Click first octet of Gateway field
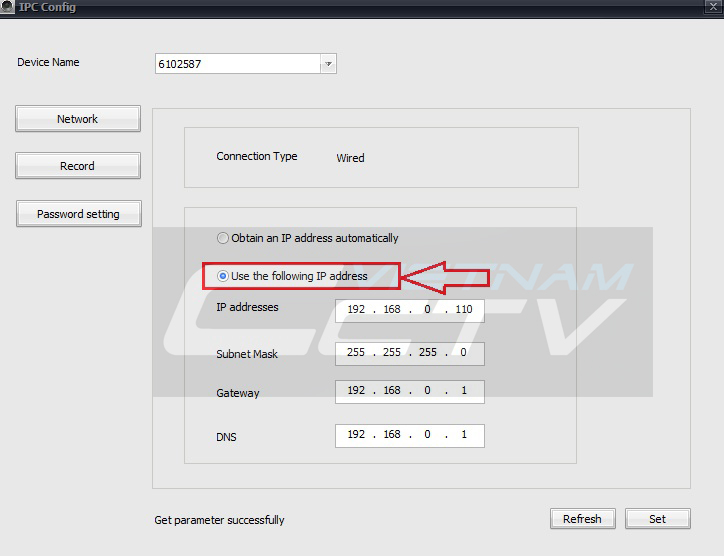 pyautogui.click(x=356, y=391)
